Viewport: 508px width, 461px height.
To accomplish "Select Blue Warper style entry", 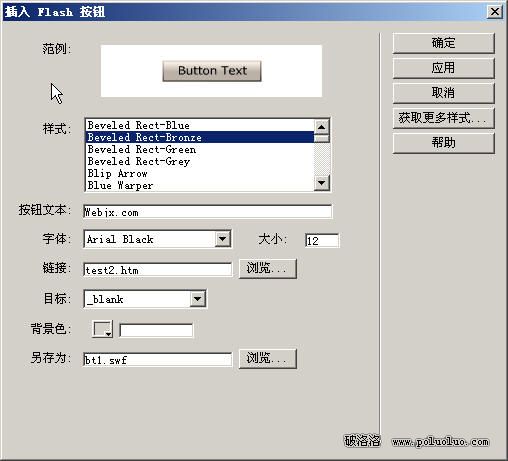I will point(200,185).
